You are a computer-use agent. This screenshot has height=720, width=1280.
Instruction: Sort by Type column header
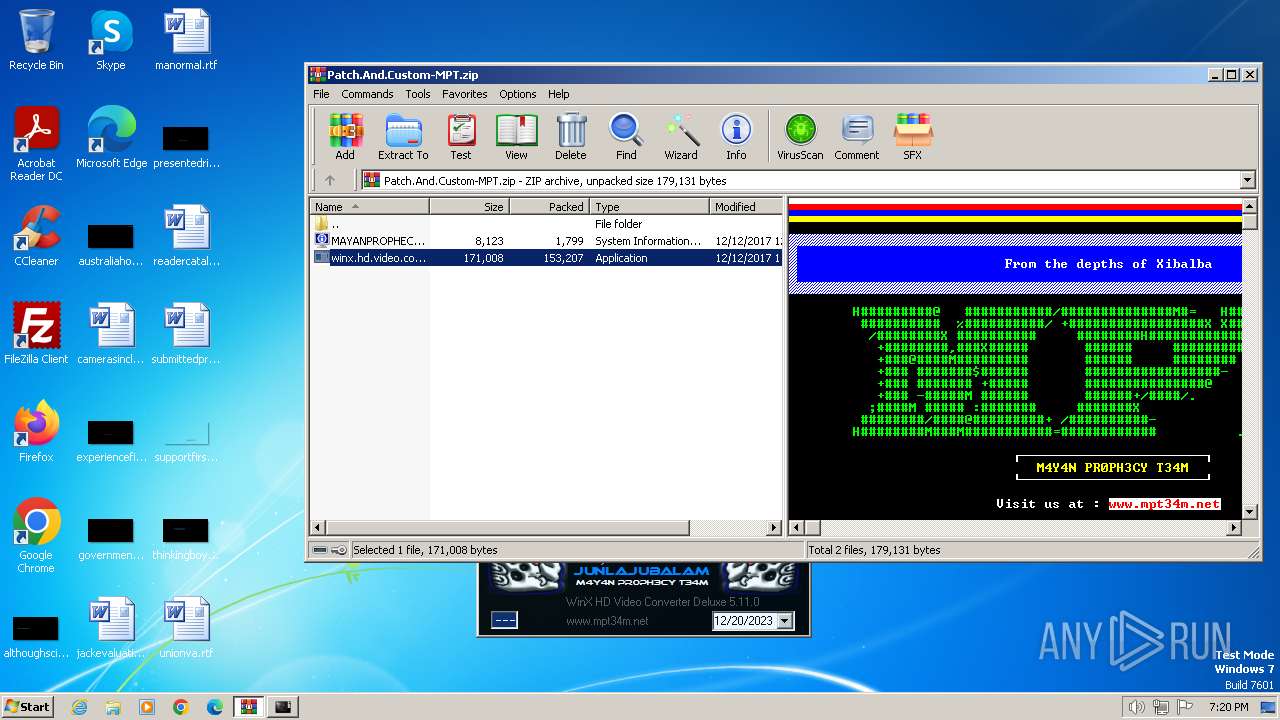649,207
